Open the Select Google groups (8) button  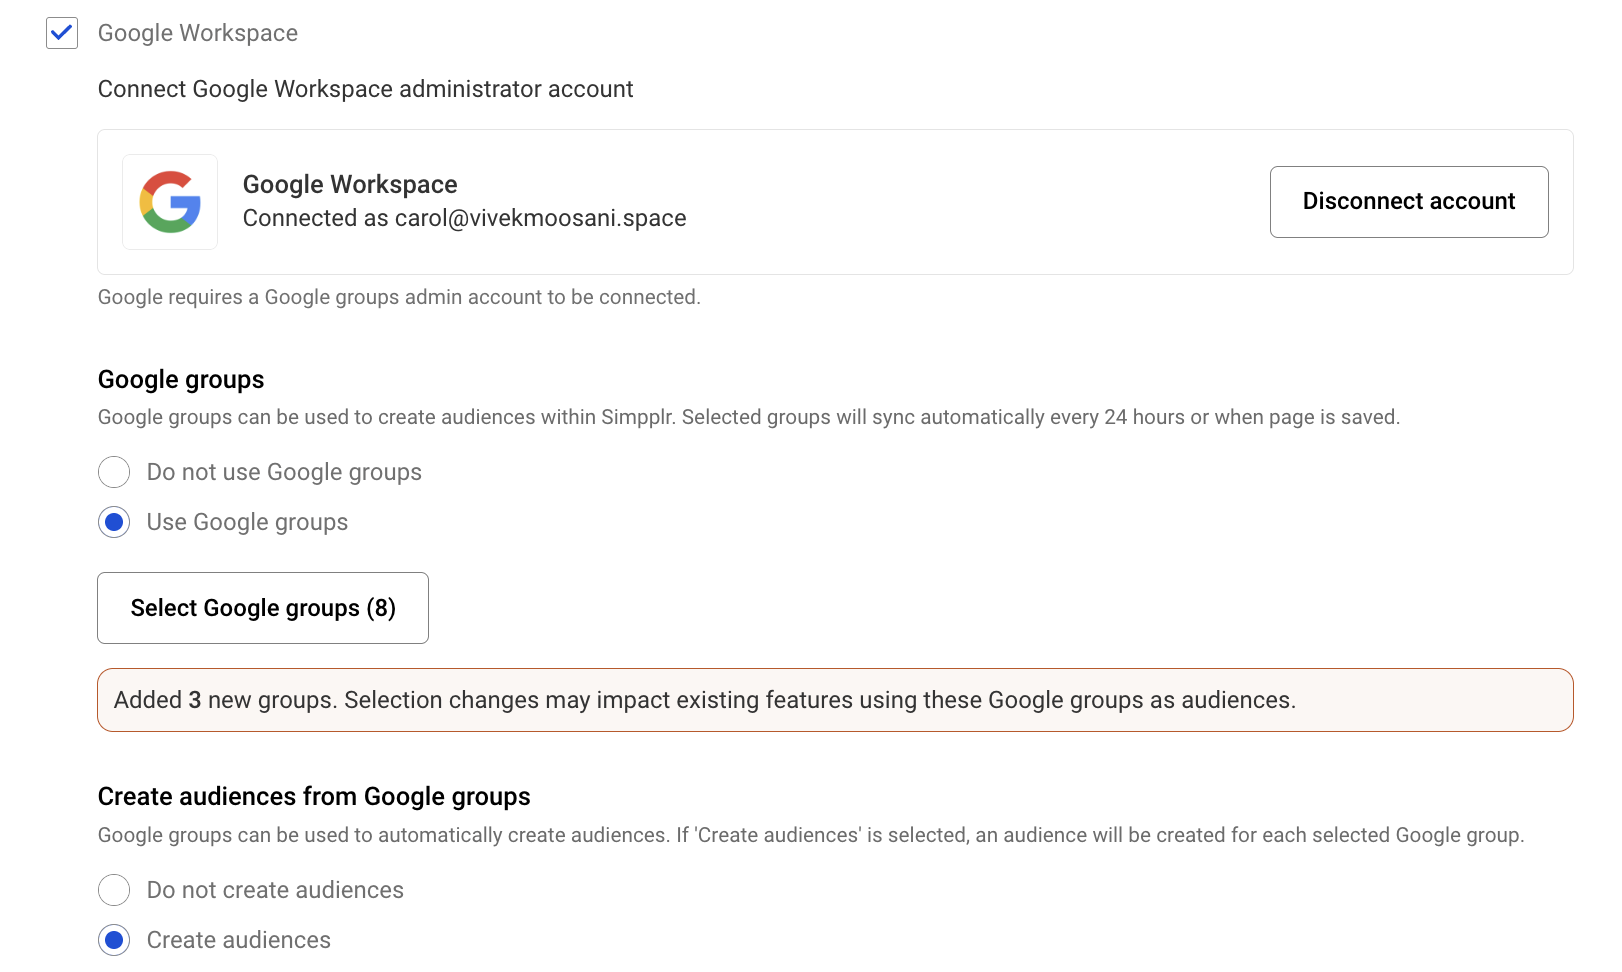point(263,608)
